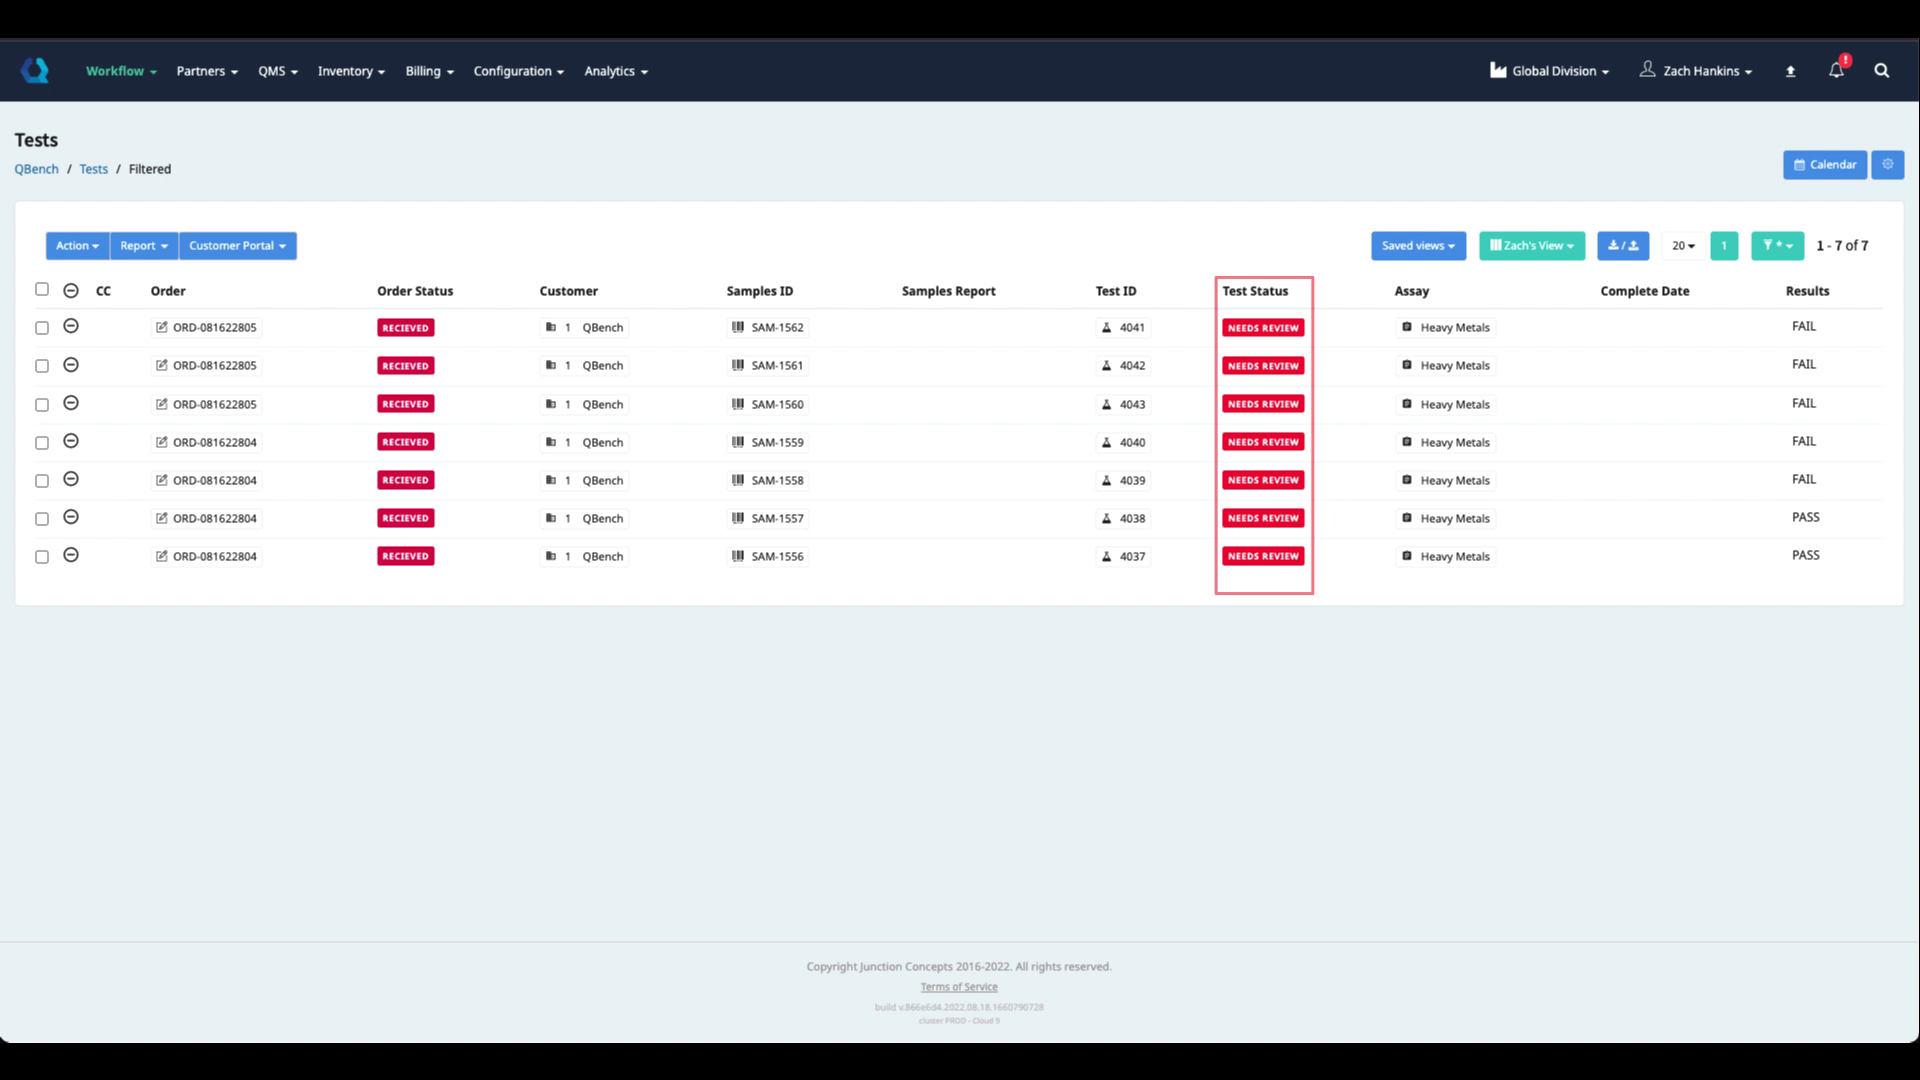Screen dimensions: 1920x1080
Task: Check the select-all checkbox in header
Action: (x=42, y=290)
